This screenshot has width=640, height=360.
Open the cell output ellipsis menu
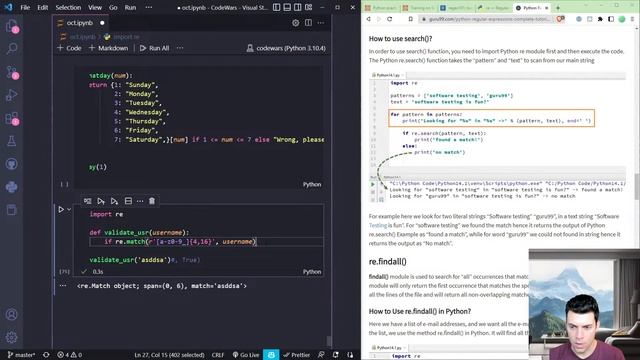63,286
